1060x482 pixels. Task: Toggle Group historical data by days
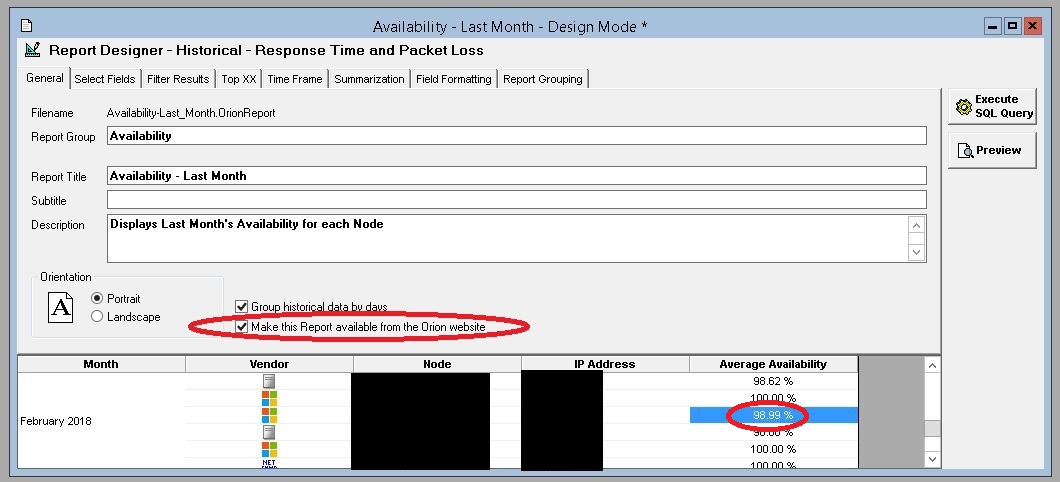click(242, 307)
